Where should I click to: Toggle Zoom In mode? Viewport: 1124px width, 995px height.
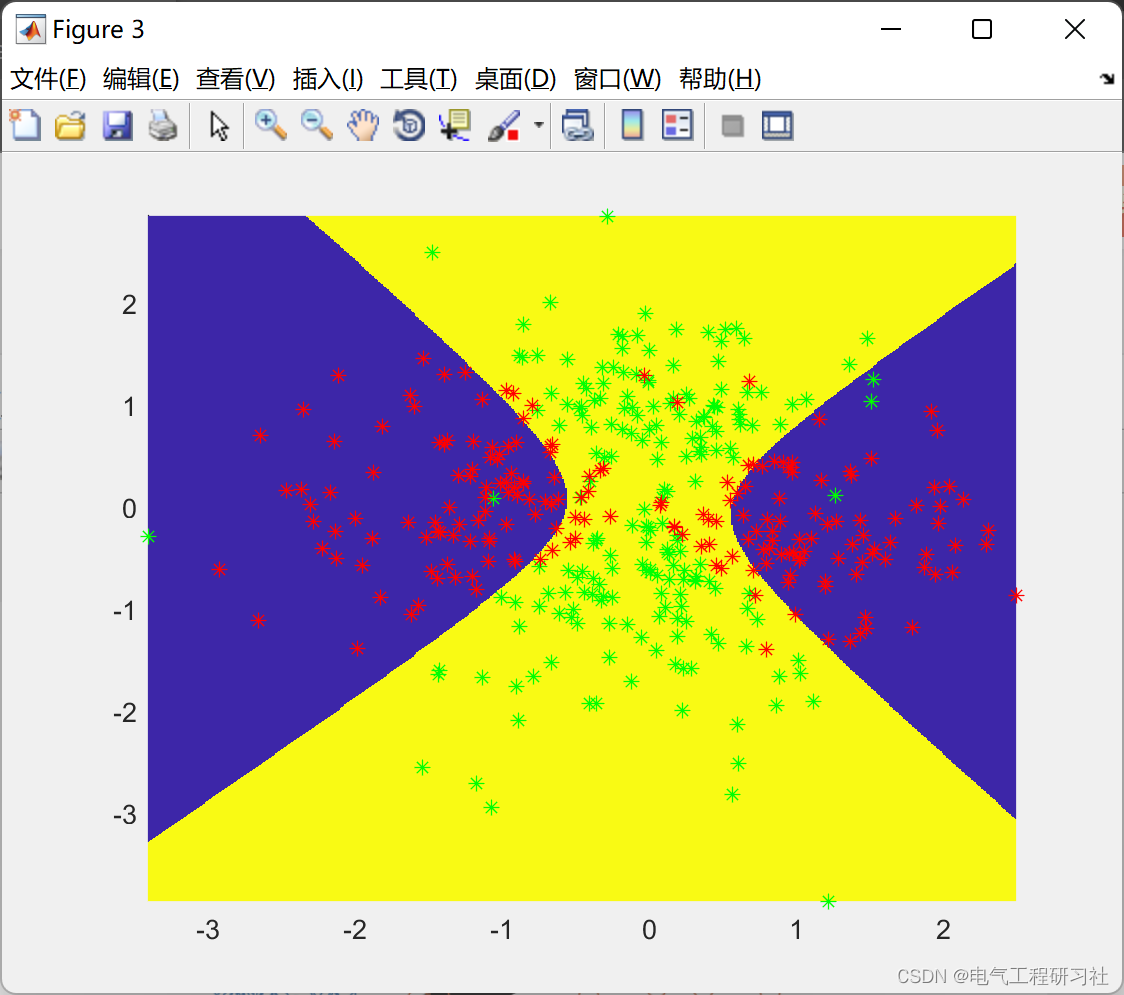[x=271, y=125]
